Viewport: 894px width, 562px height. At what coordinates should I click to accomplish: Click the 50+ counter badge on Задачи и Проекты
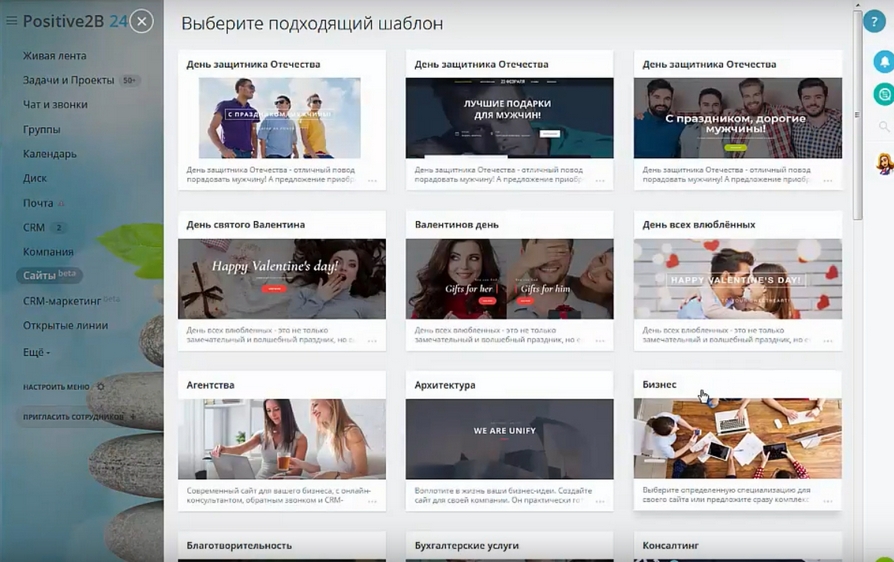[x=129, y=80]
